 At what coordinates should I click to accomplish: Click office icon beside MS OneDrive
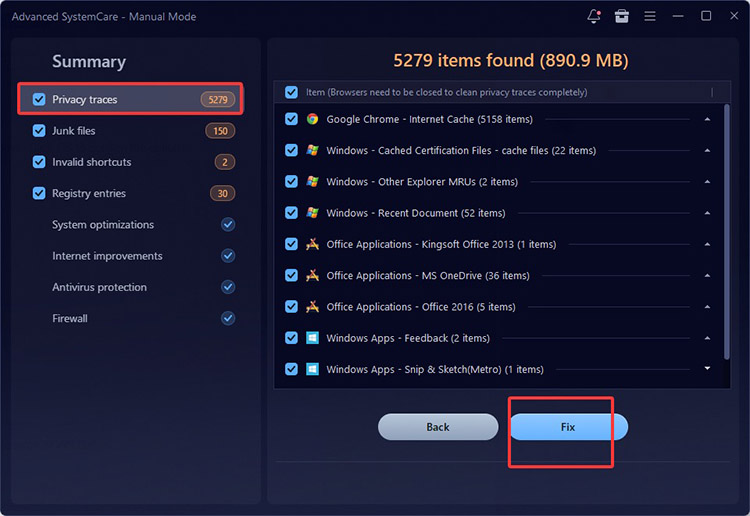312,275
